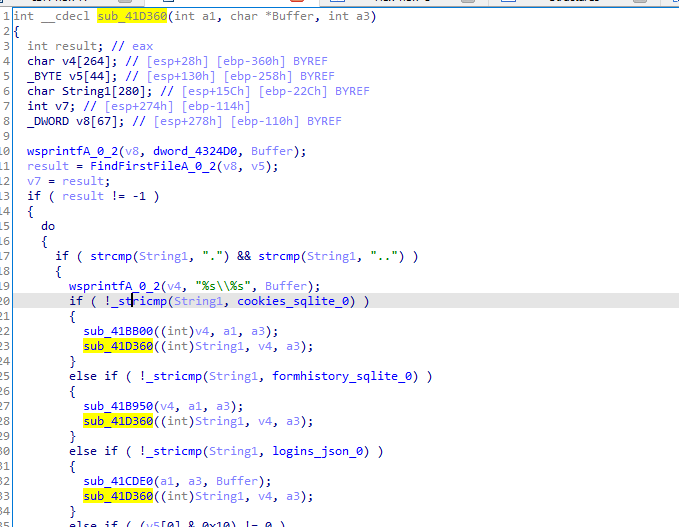Open the sub_41CDE0 function reference
Image resolution: width=679 pixels, height=527 pixels.
pyautogui.click(x=118, y=481)
